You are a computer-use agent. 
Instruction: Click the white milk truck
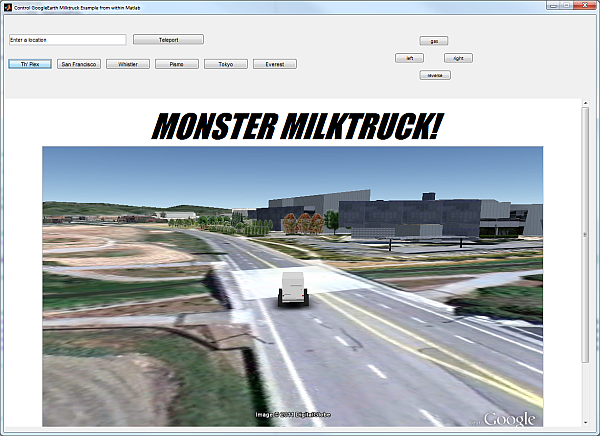pos(293,289)
